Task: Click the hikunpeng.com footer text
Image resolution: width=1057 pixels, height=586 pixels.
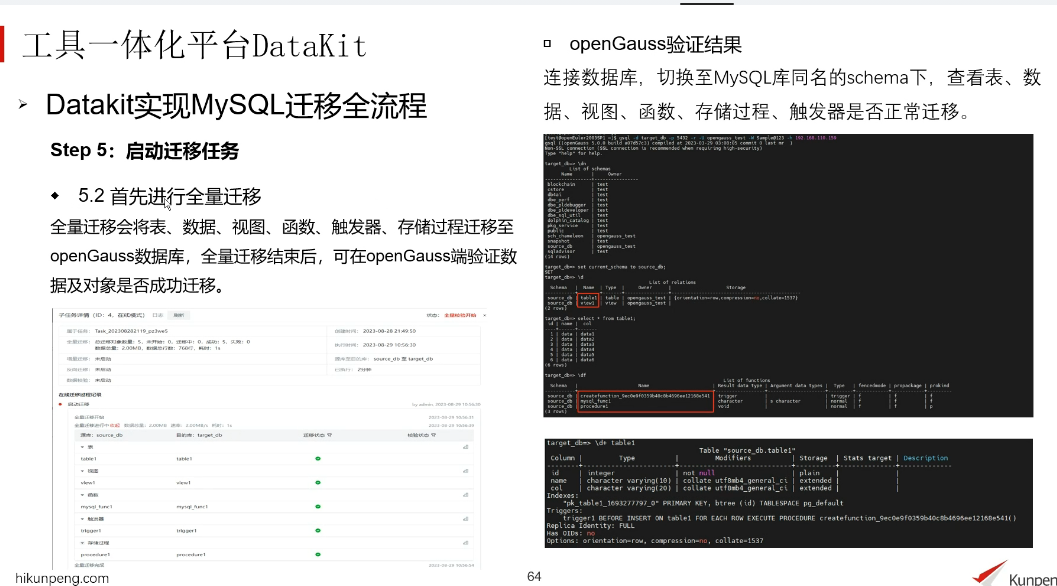Action: [x=62, y=578]
